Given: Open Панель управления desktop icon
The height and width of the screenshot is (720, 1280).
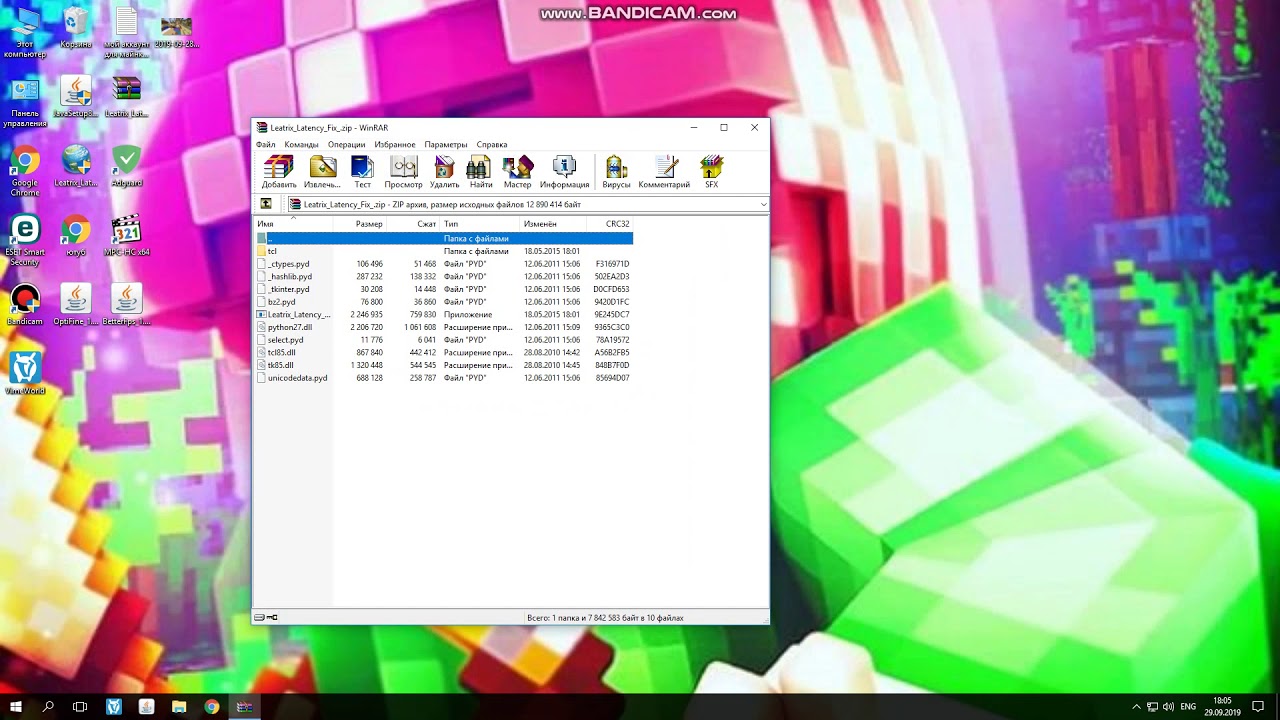Looking at the screenshot, I should click(25, 103).
